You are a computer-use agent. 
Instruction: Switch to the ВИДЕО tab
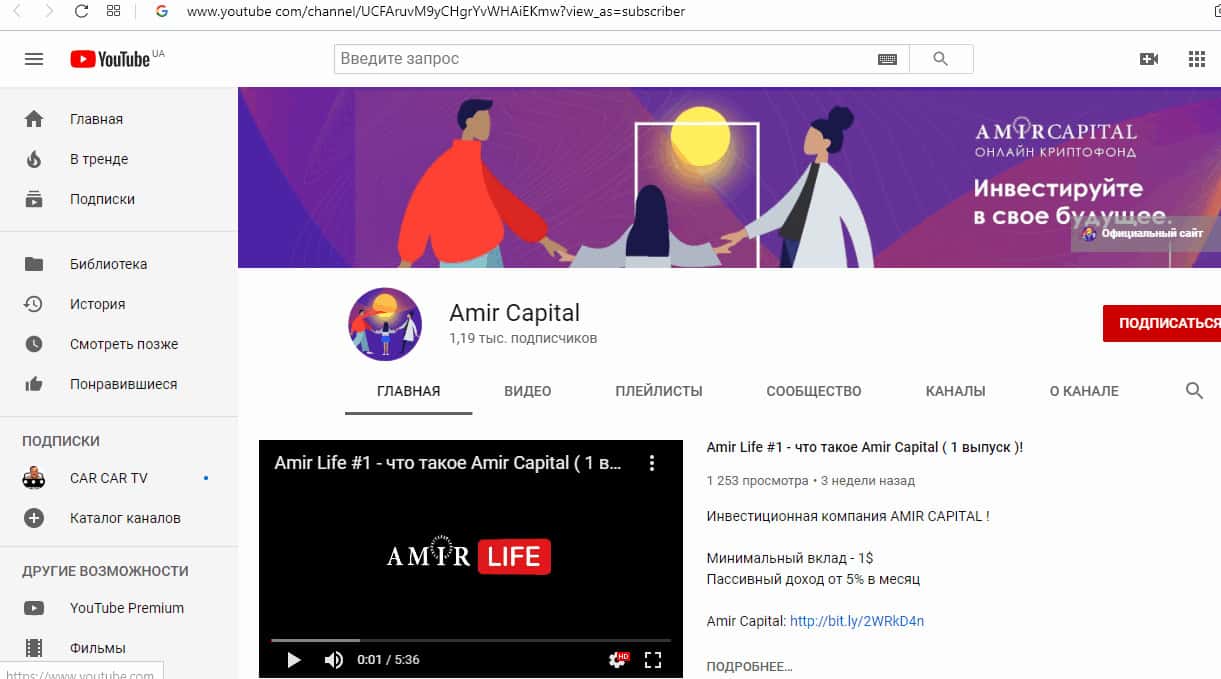click(528, 391)
